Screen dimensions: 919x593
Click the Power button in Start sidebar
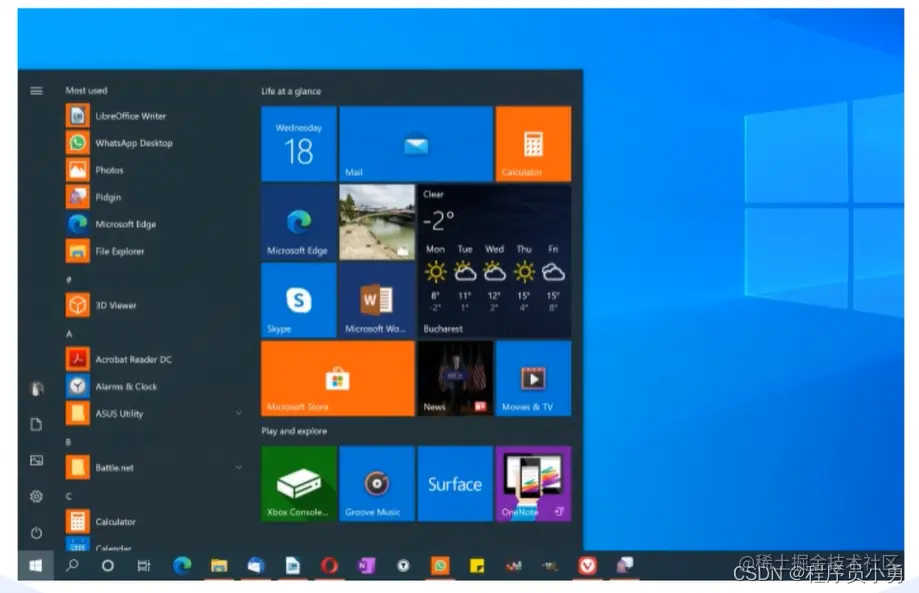(36, 533)
